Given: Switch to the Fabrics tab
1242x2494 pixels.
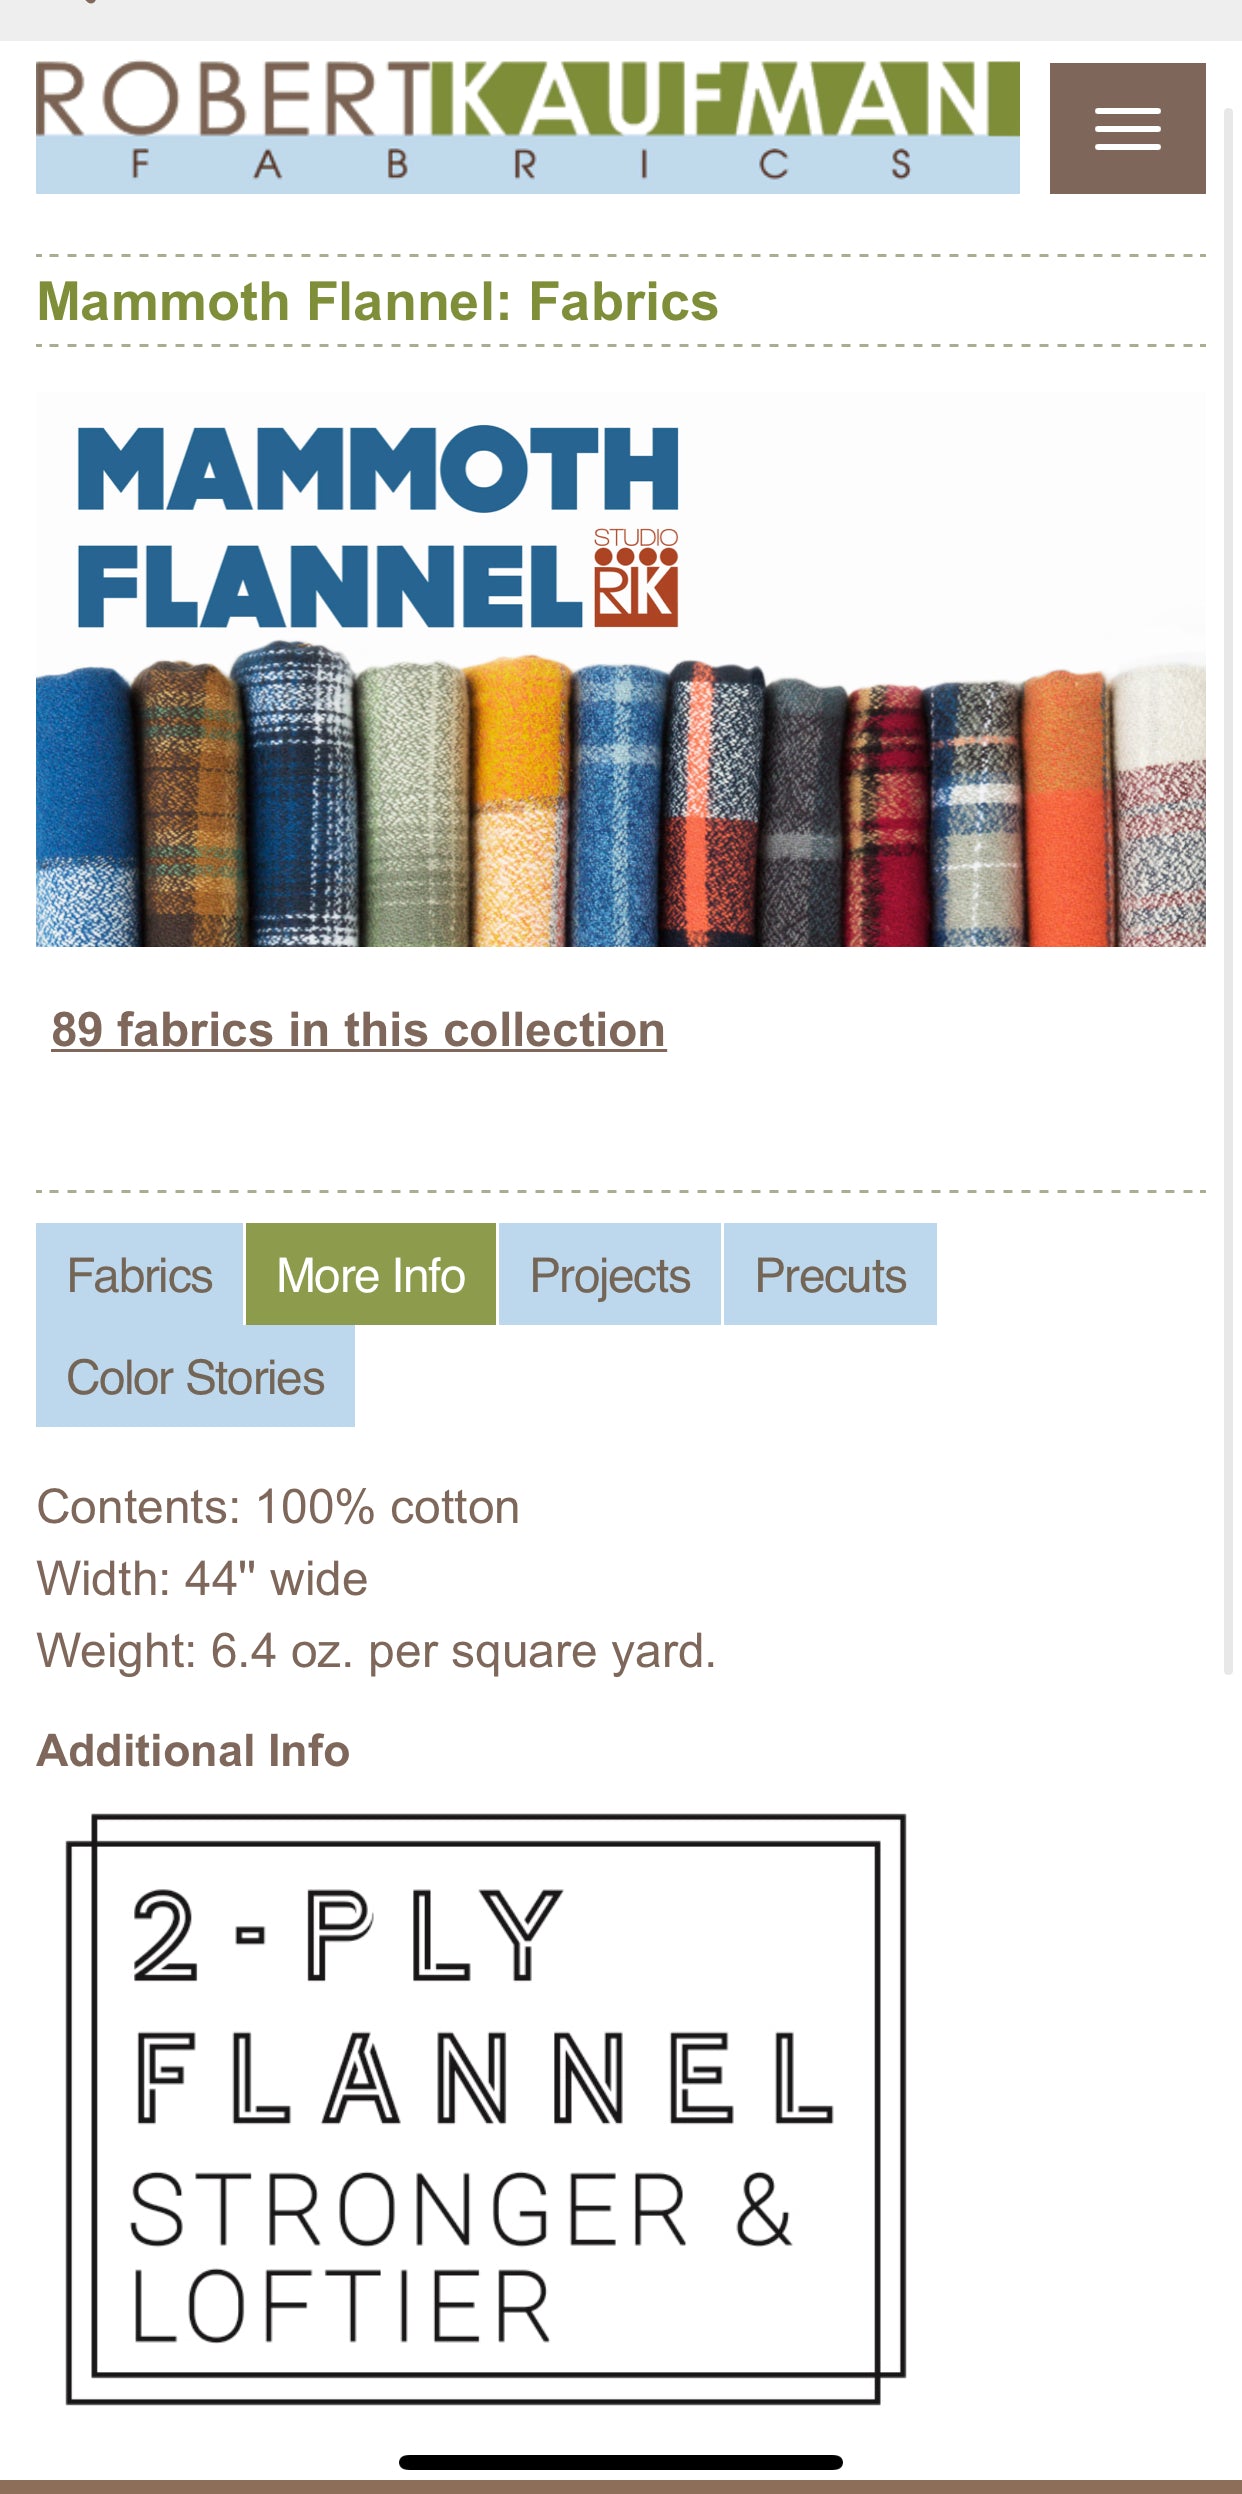Looking at the screenshot, I should (139, 1275).
